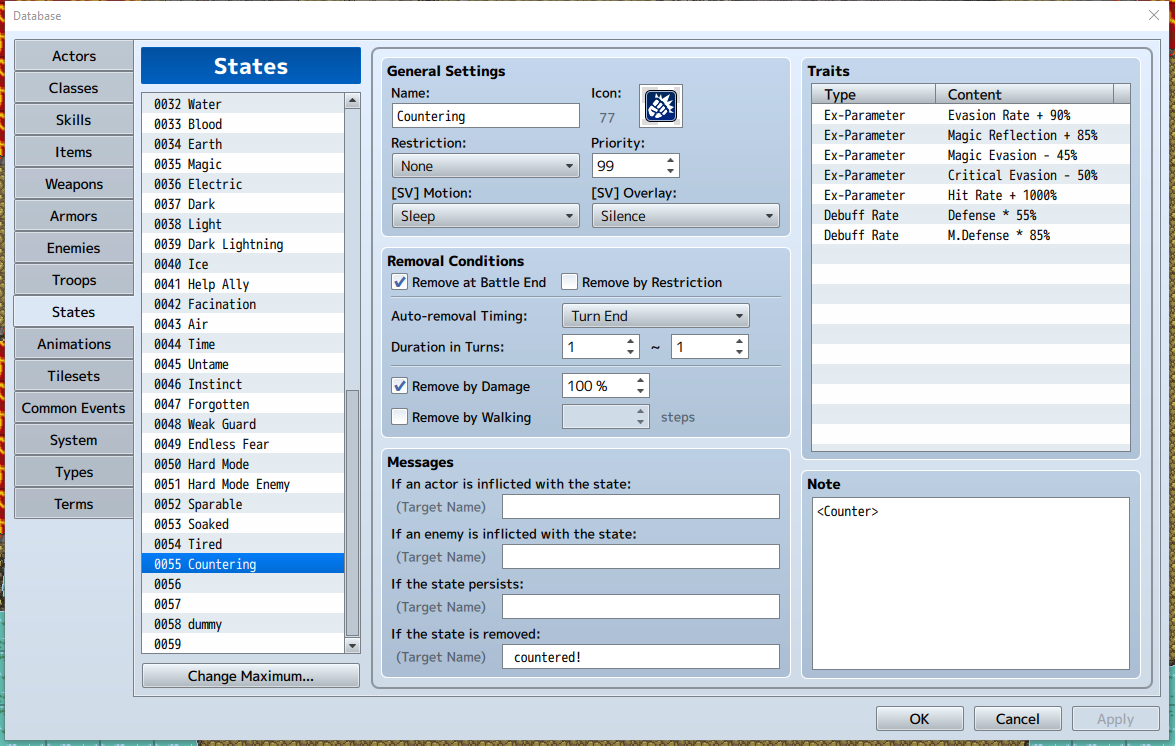
Task: Click Change Maximum button
Action: [250, 676]
